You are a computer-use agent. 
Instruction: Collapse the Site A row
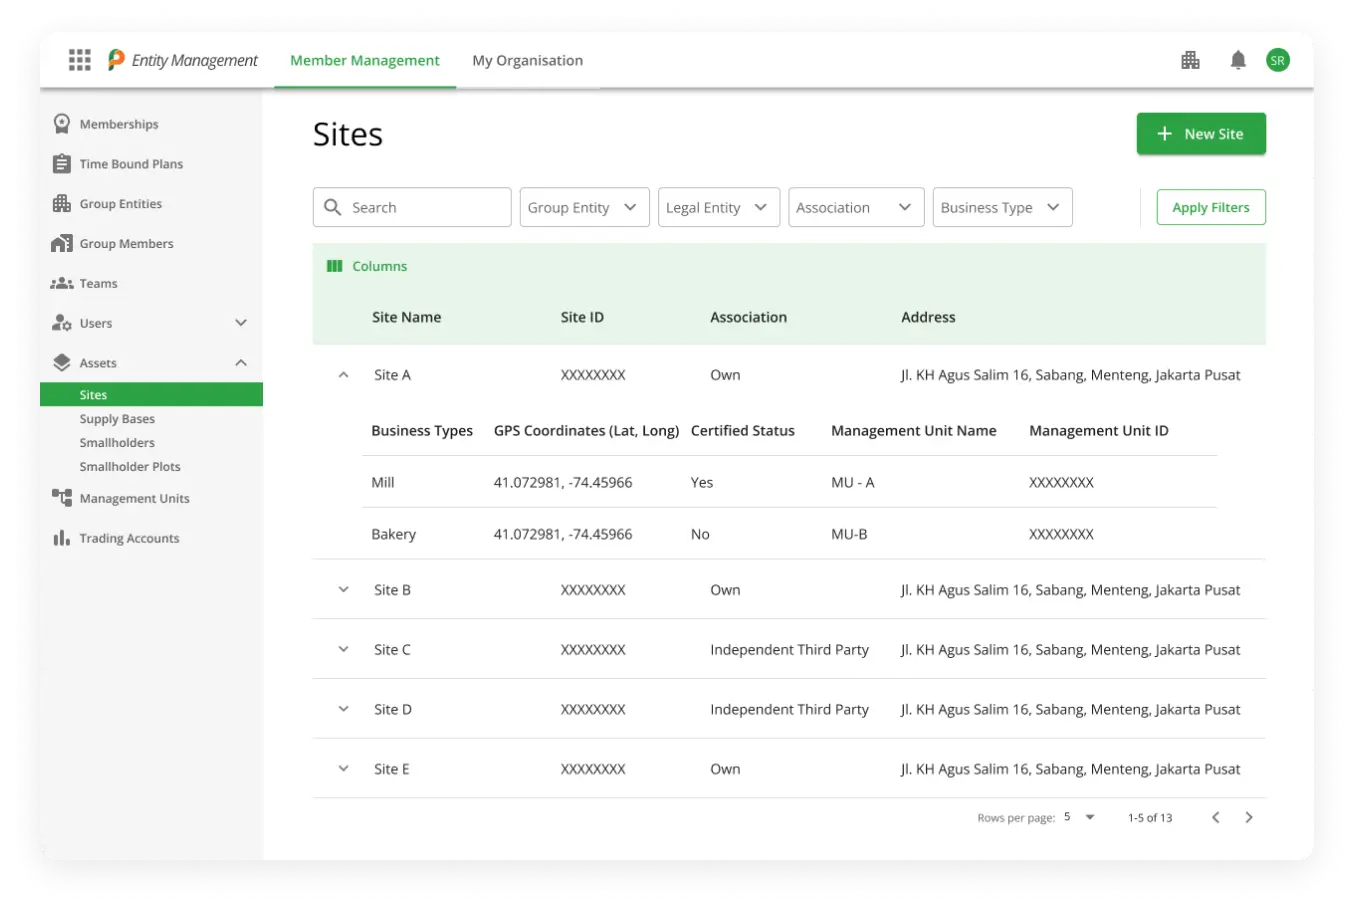coord(343,375)
